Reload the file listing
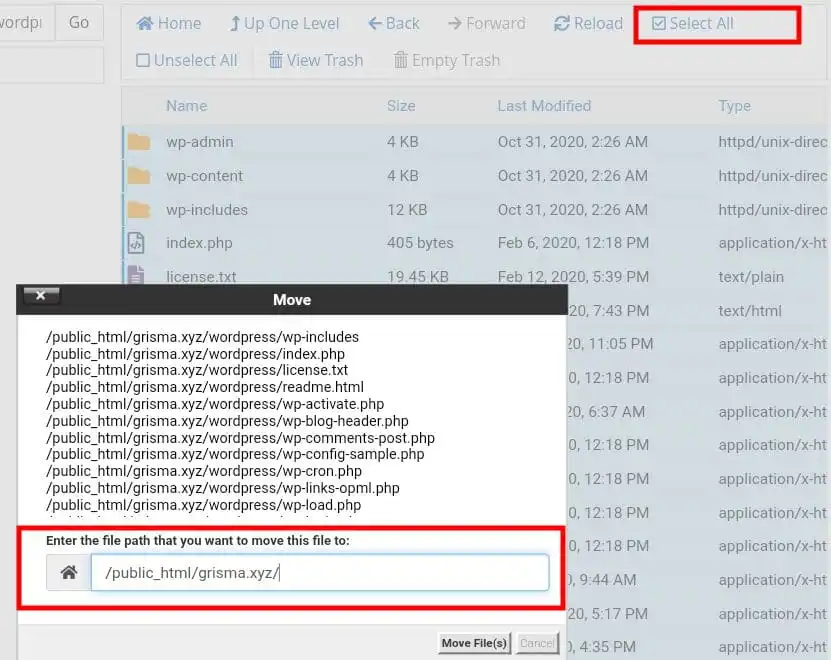831x660 pixels. [588, 23]
